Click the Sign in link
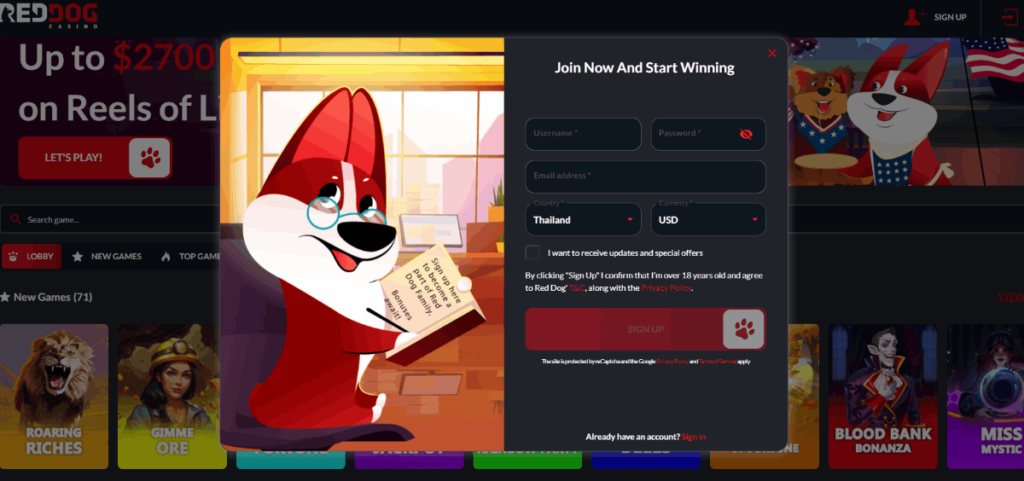 (693, 437)
